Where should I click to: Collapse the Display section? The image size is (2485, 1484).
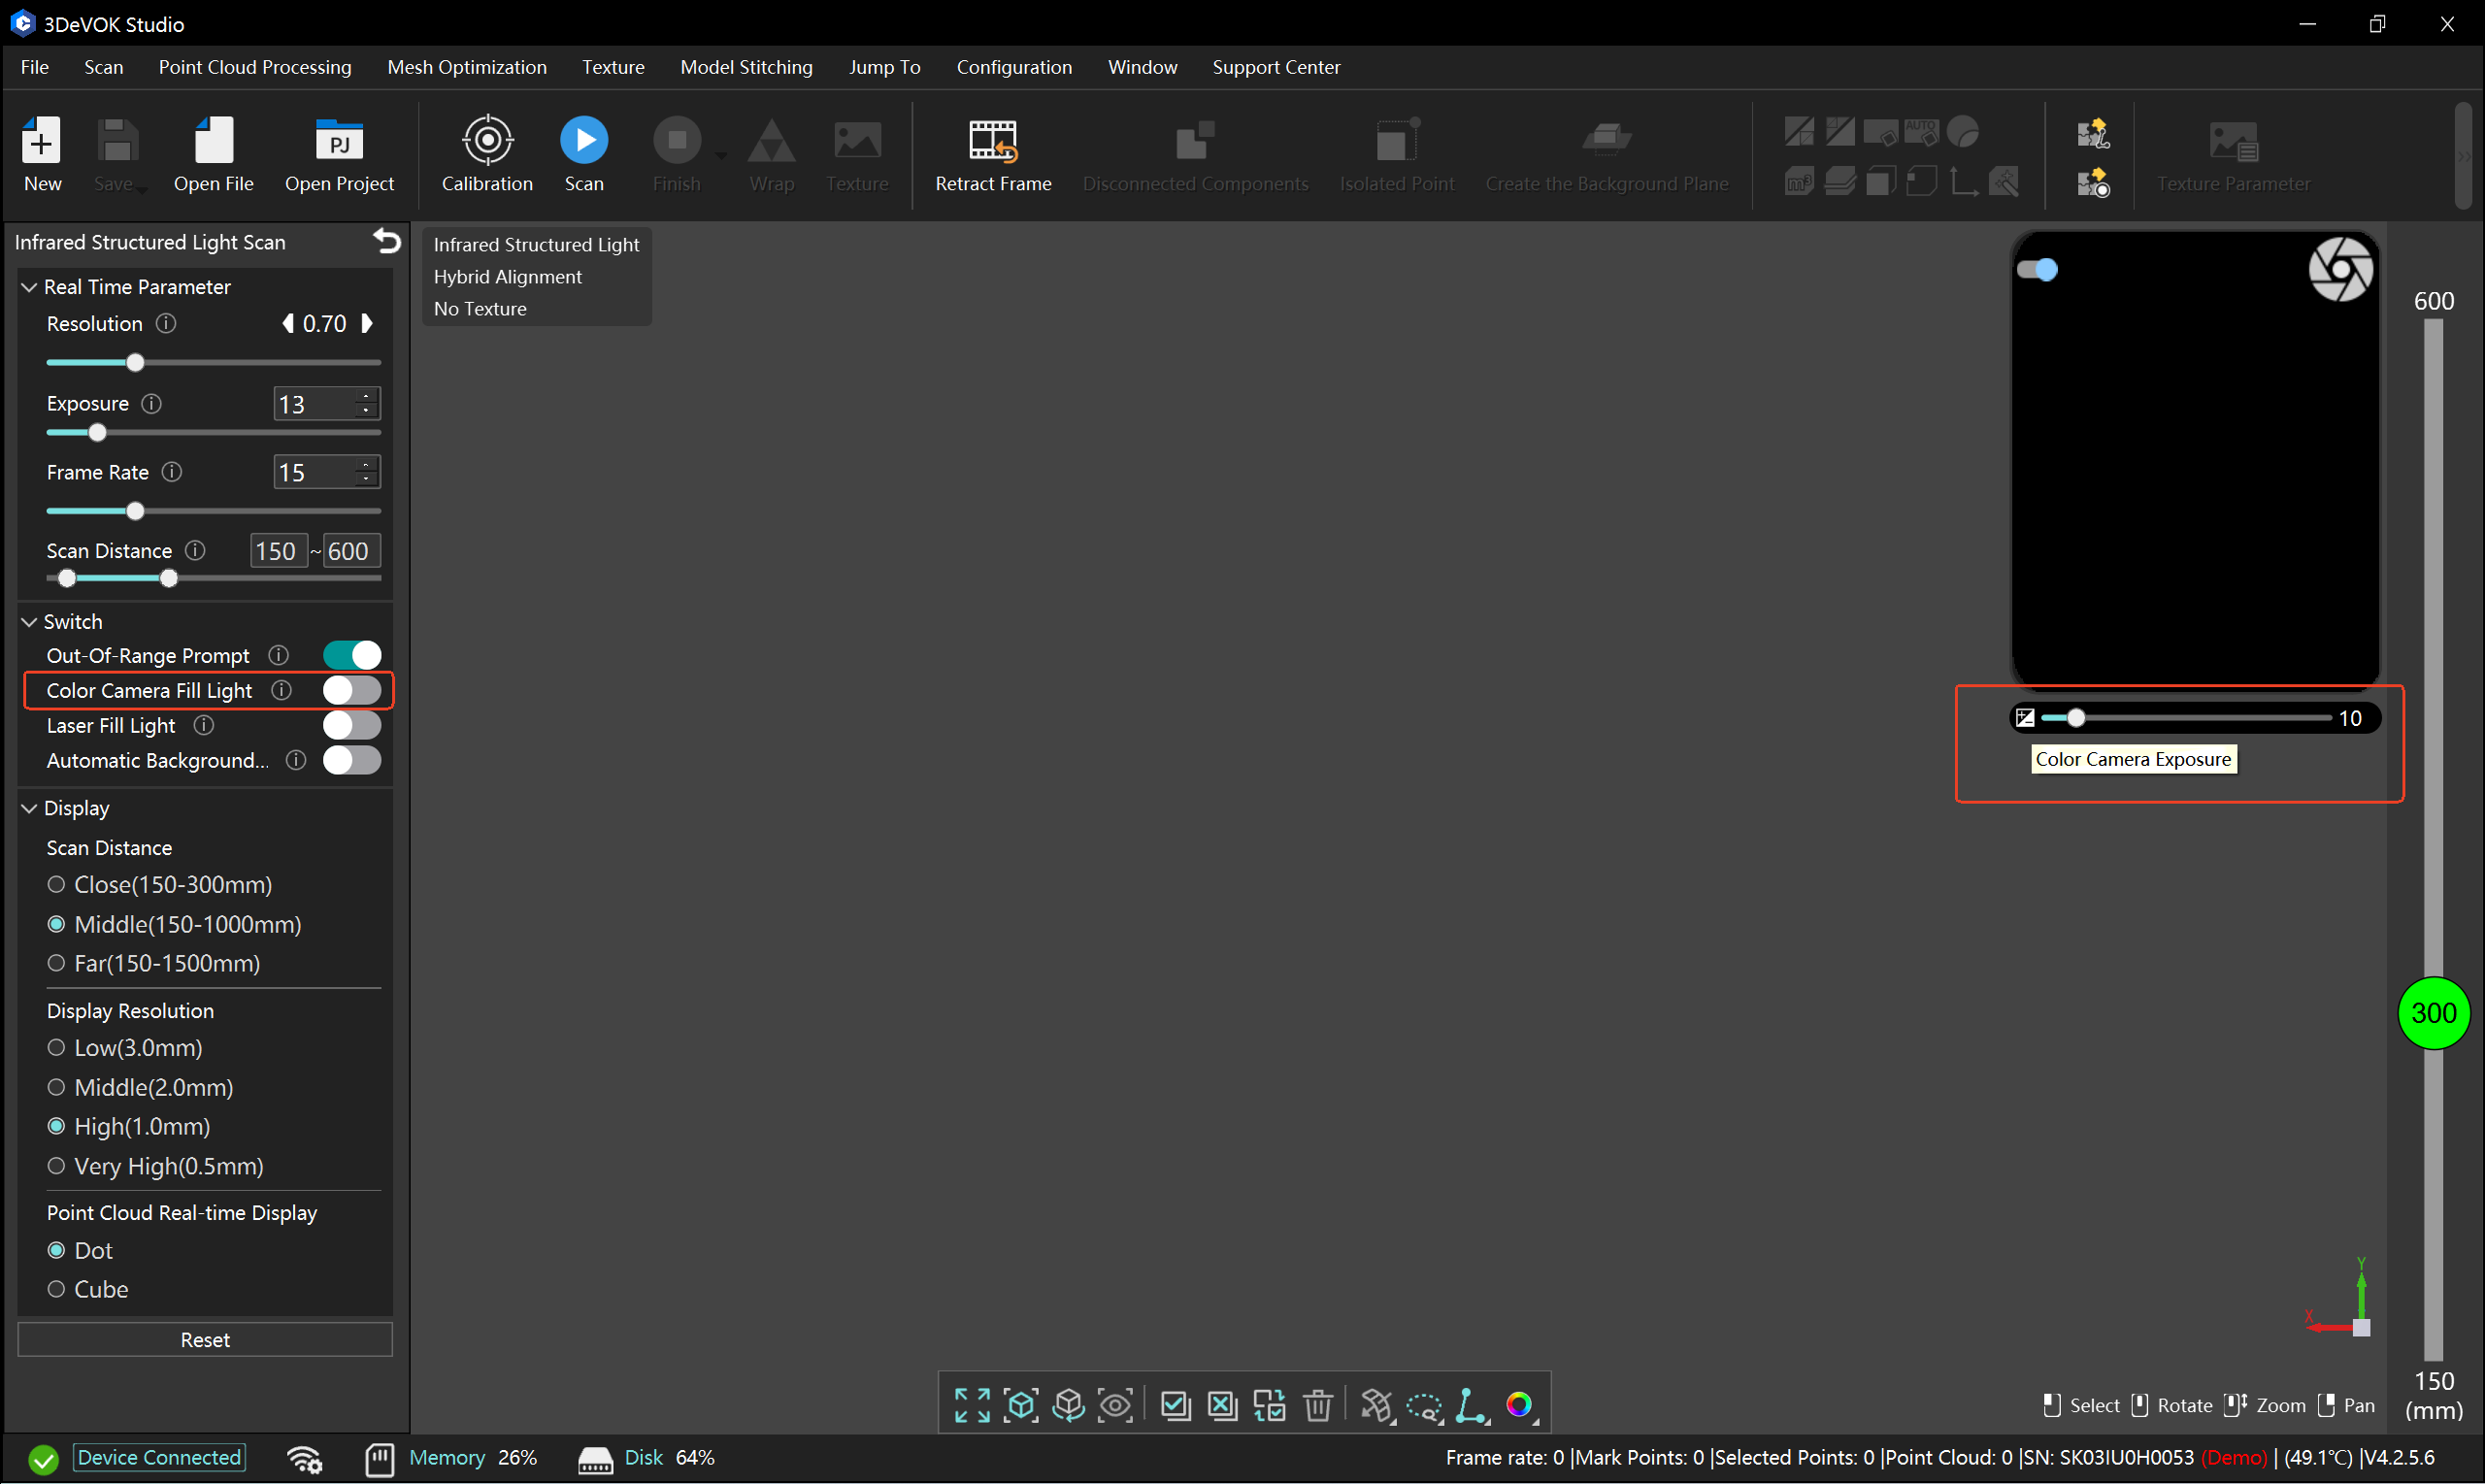tap(29, 808)
